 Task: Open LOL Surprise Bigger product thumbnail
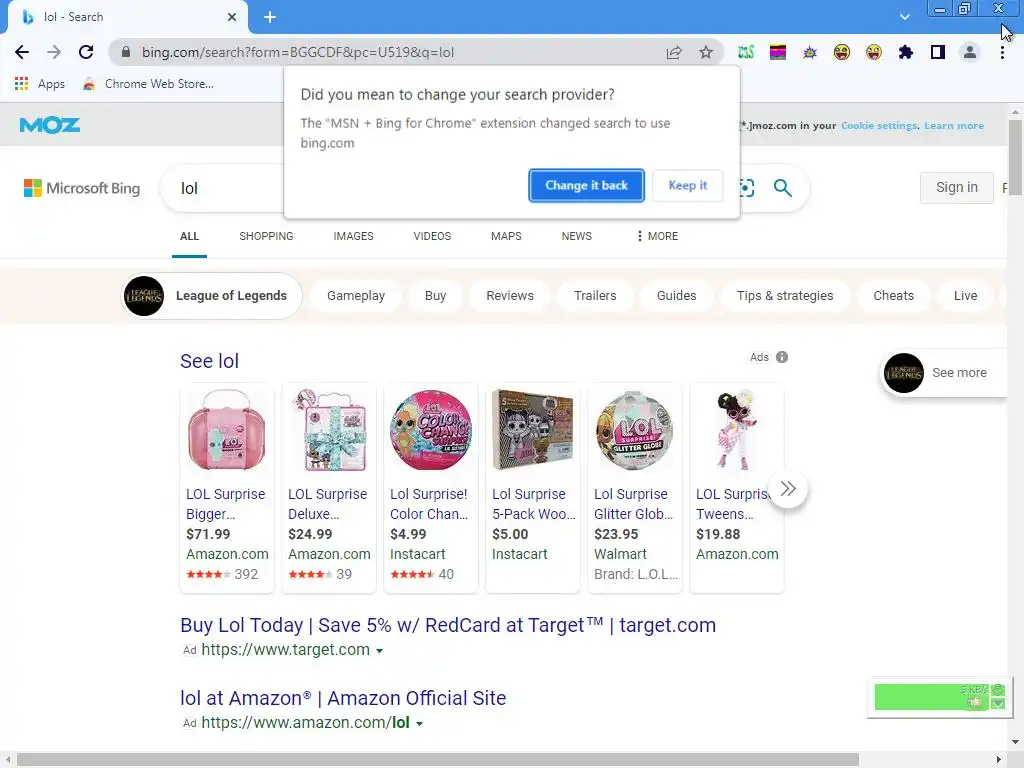click(x=227, y=430)
